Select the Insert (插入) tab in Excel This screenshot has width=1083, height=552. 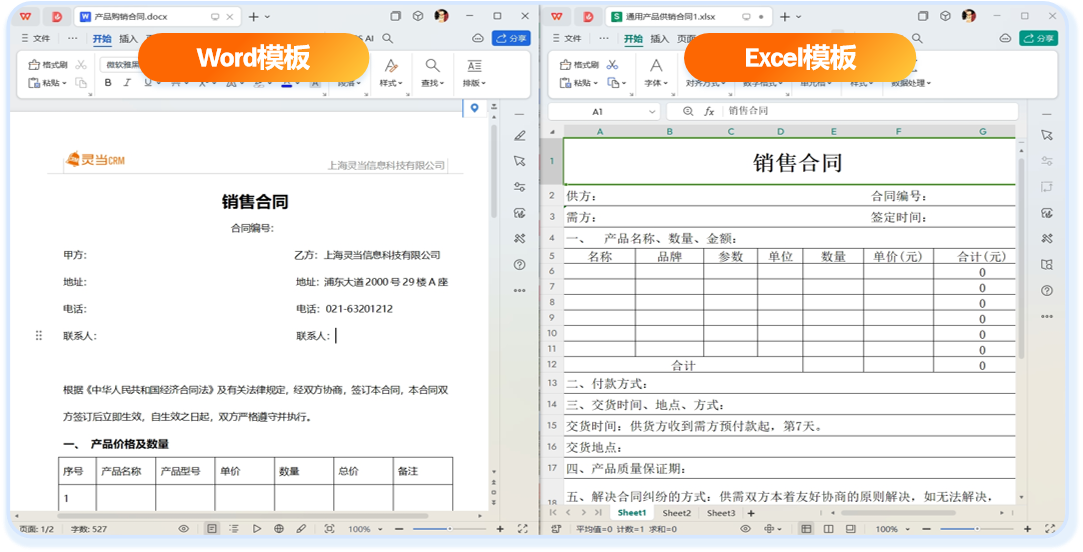pyautogui.click(x=659, y=39)
